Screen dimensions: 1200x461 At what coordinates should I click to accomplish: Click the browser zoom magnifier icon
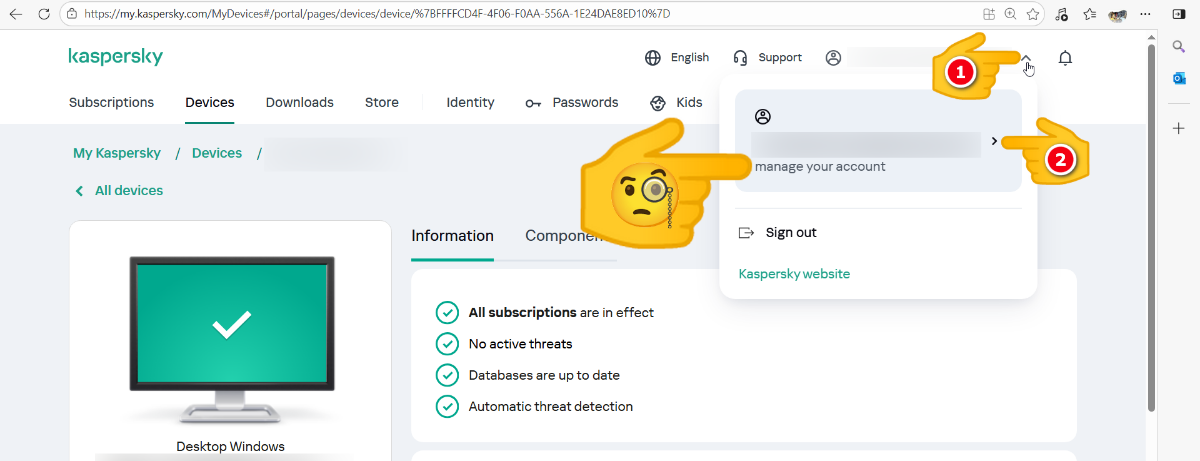pyautogui.click(x=1010, y=15)
